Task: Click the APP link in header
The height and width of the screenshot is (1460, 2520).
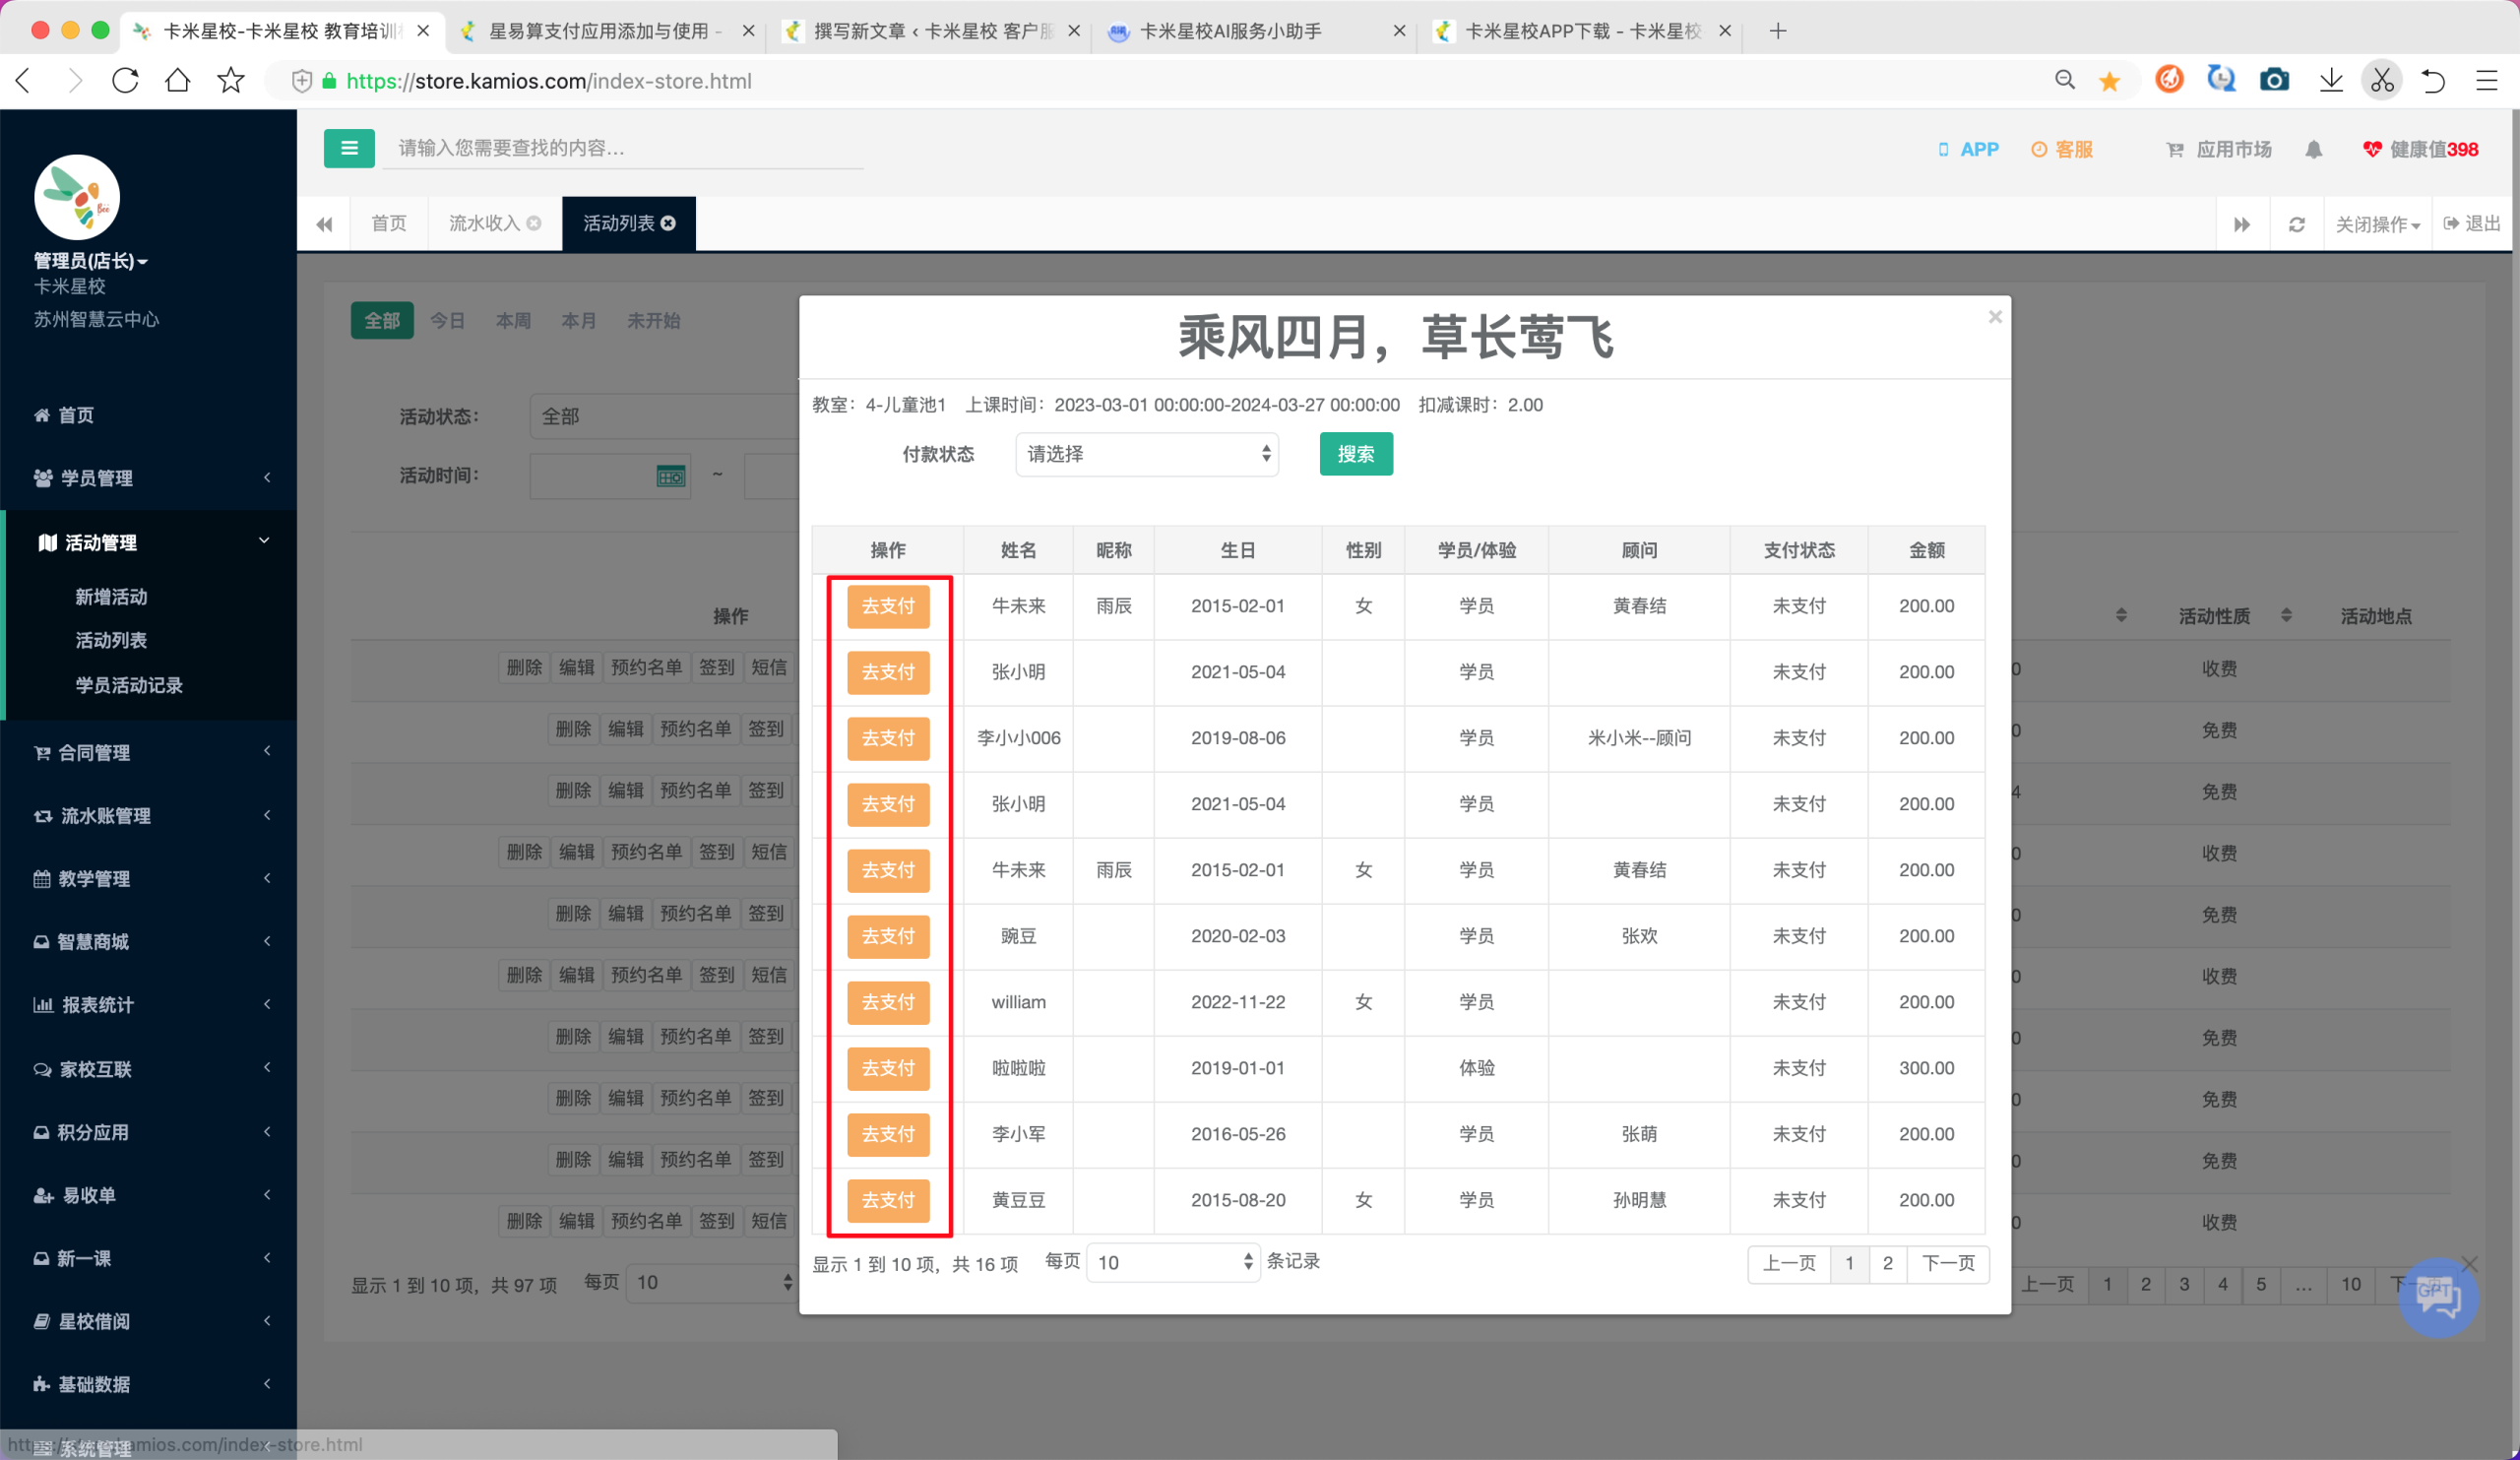Action: click(x=1968, y=149)
